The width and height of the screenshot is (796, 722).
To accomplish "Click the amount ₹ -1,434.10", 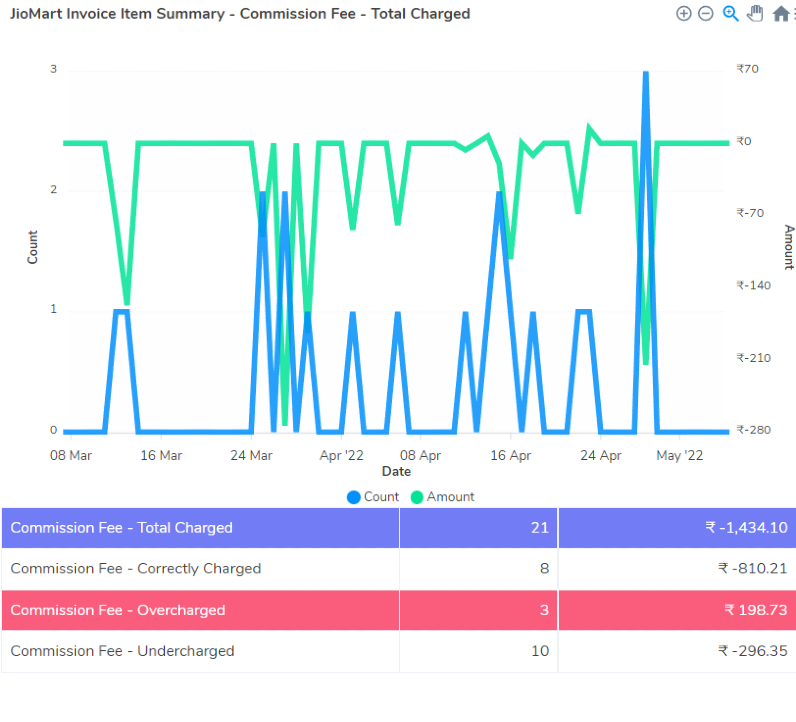I will tap(746, 528).
